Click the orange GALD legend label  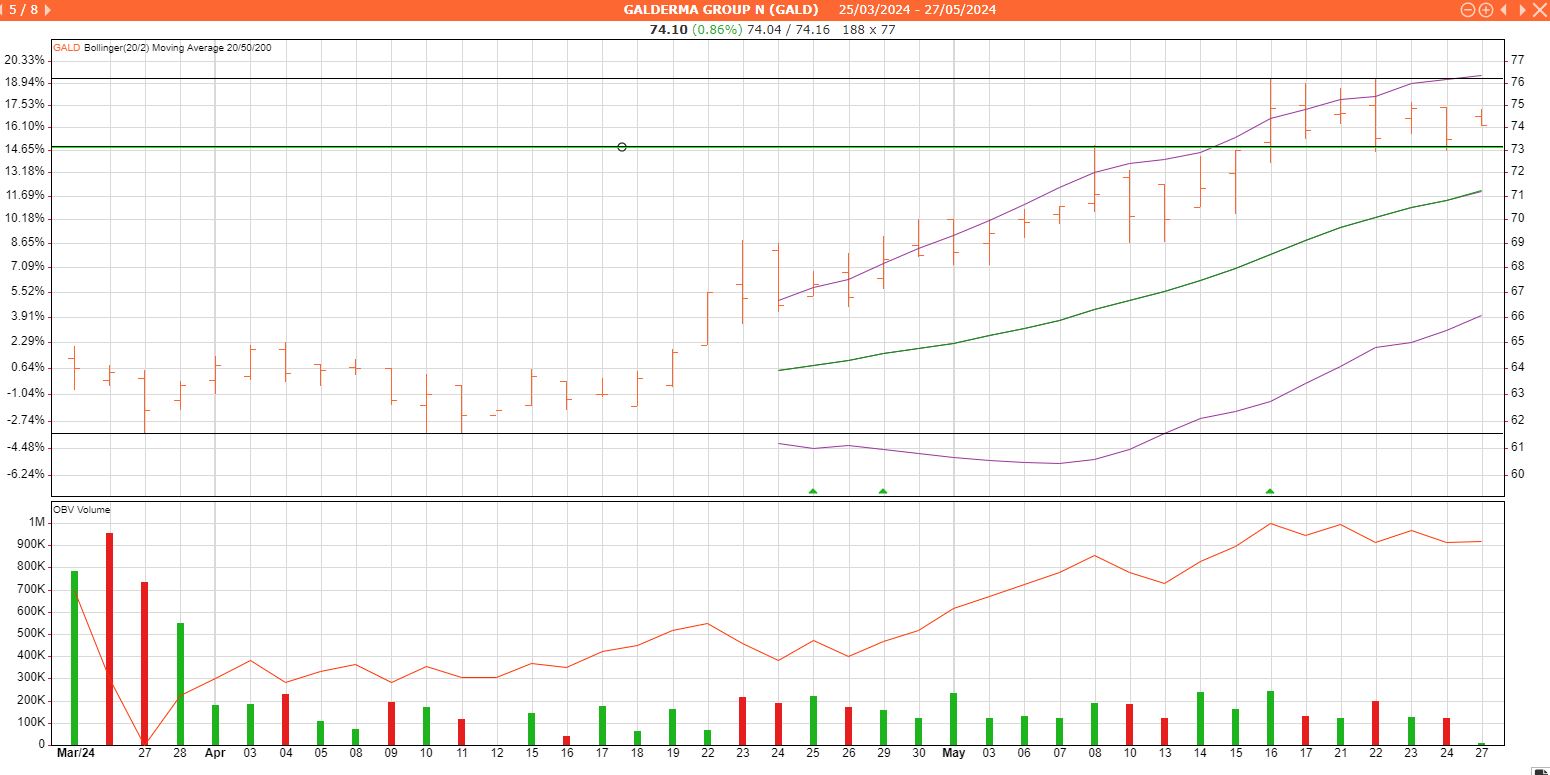pos(66,47)
